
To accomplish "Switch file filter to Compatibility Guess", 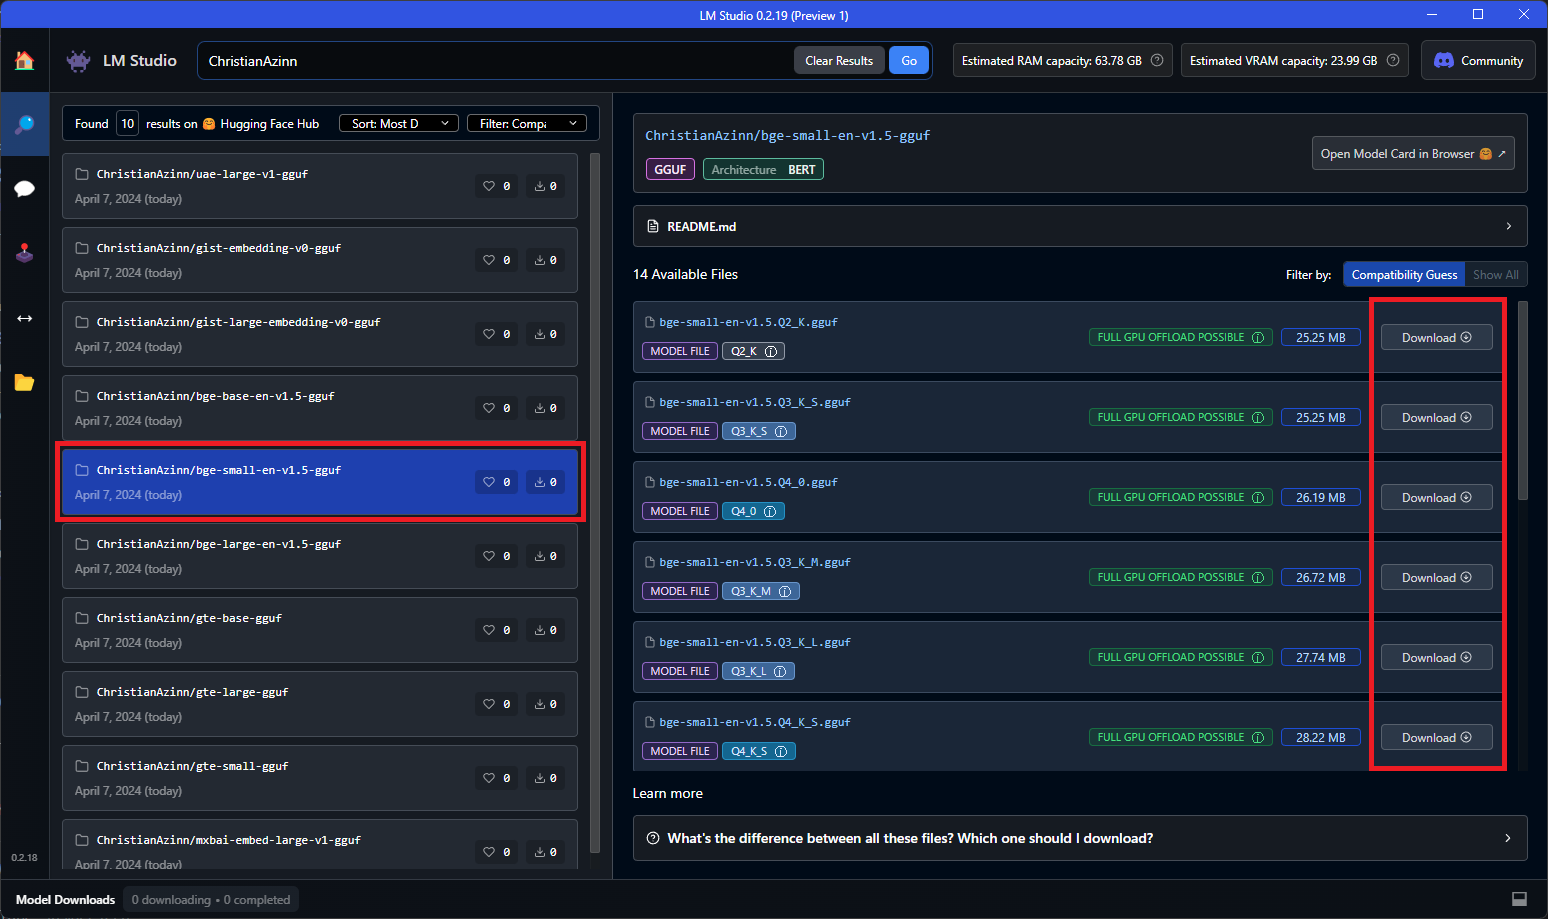I will click(x=1403, y=275).
